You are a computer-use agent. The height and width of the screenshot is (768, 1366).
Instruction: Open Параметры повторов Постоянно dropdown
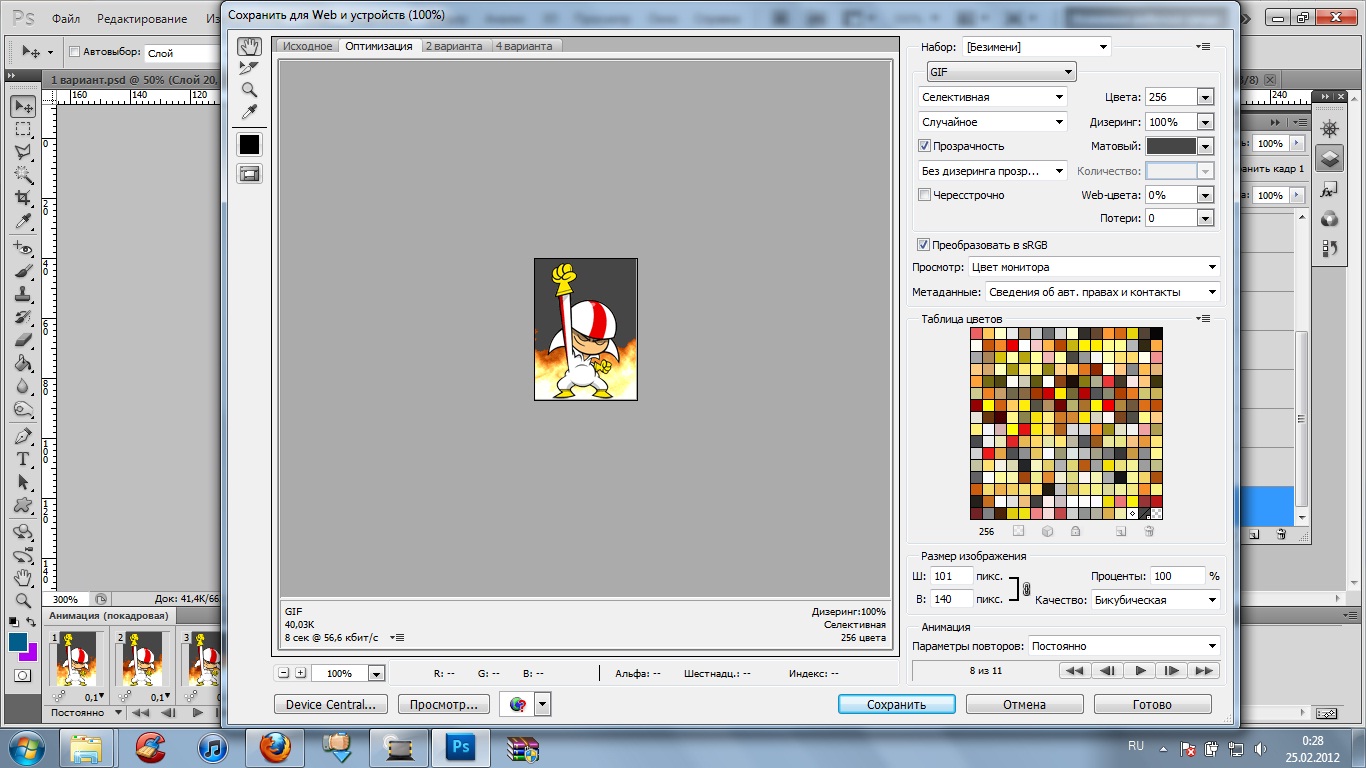click(1124, 646)
